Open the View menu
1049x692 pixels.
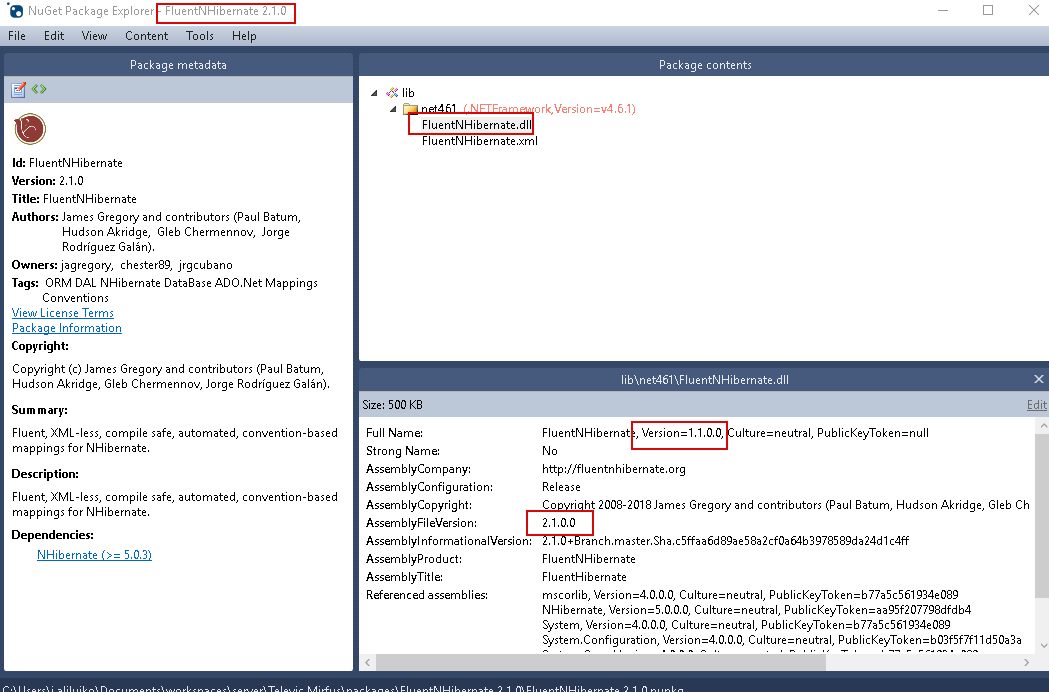[x=94, y=36]
